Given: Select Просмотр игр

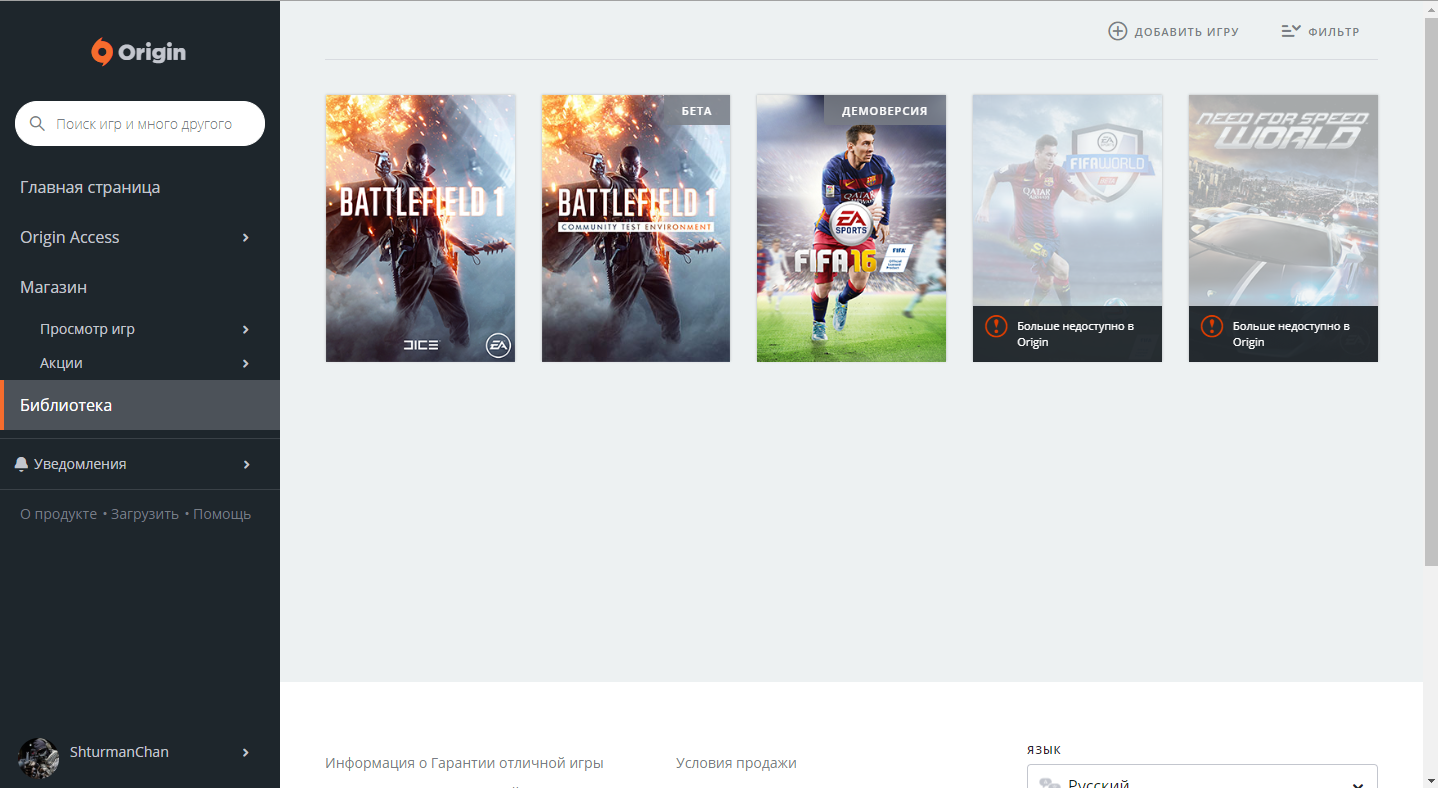Looking at the screenshot, I should (87, 329).
